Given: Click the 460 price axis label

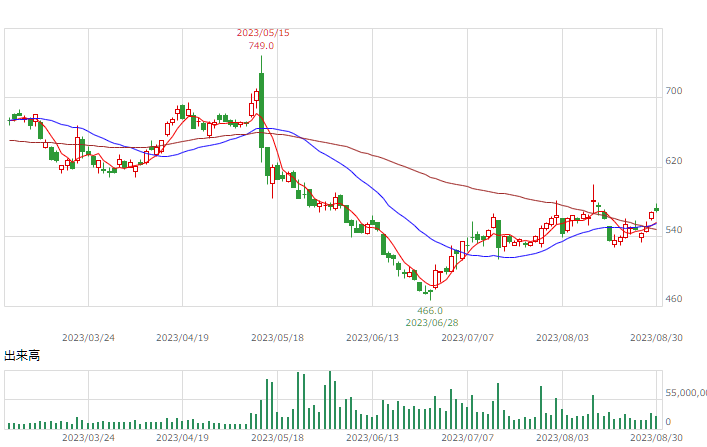Looking at the screenshot, I should (674, 299).
